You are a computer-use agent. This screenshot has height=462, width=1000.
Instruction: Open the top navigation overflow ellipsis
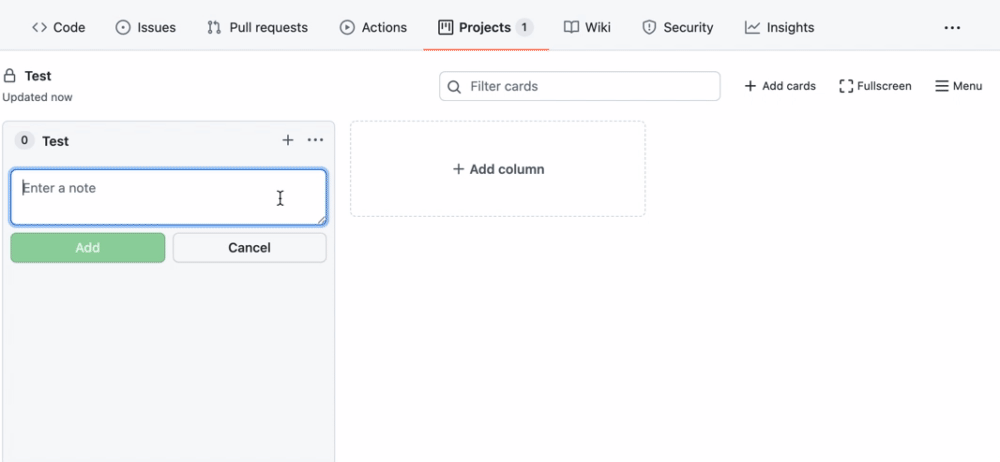point(952,28)
